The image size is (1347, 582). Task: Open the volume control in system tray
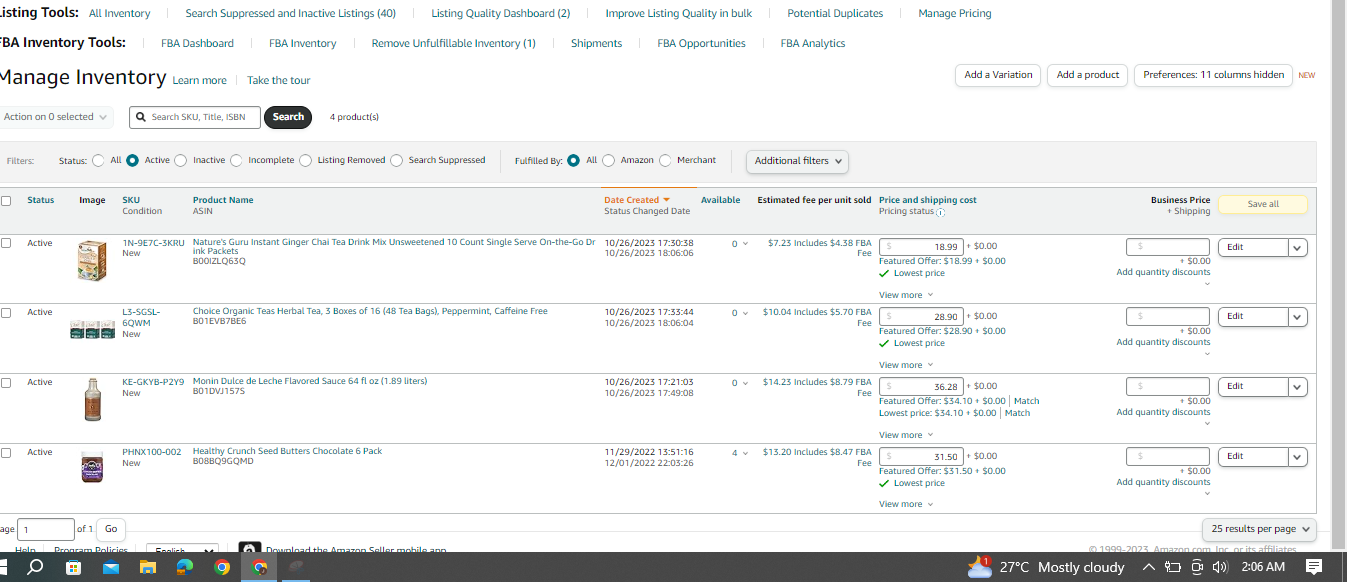pyautogui.click(x=1219, y=567)
